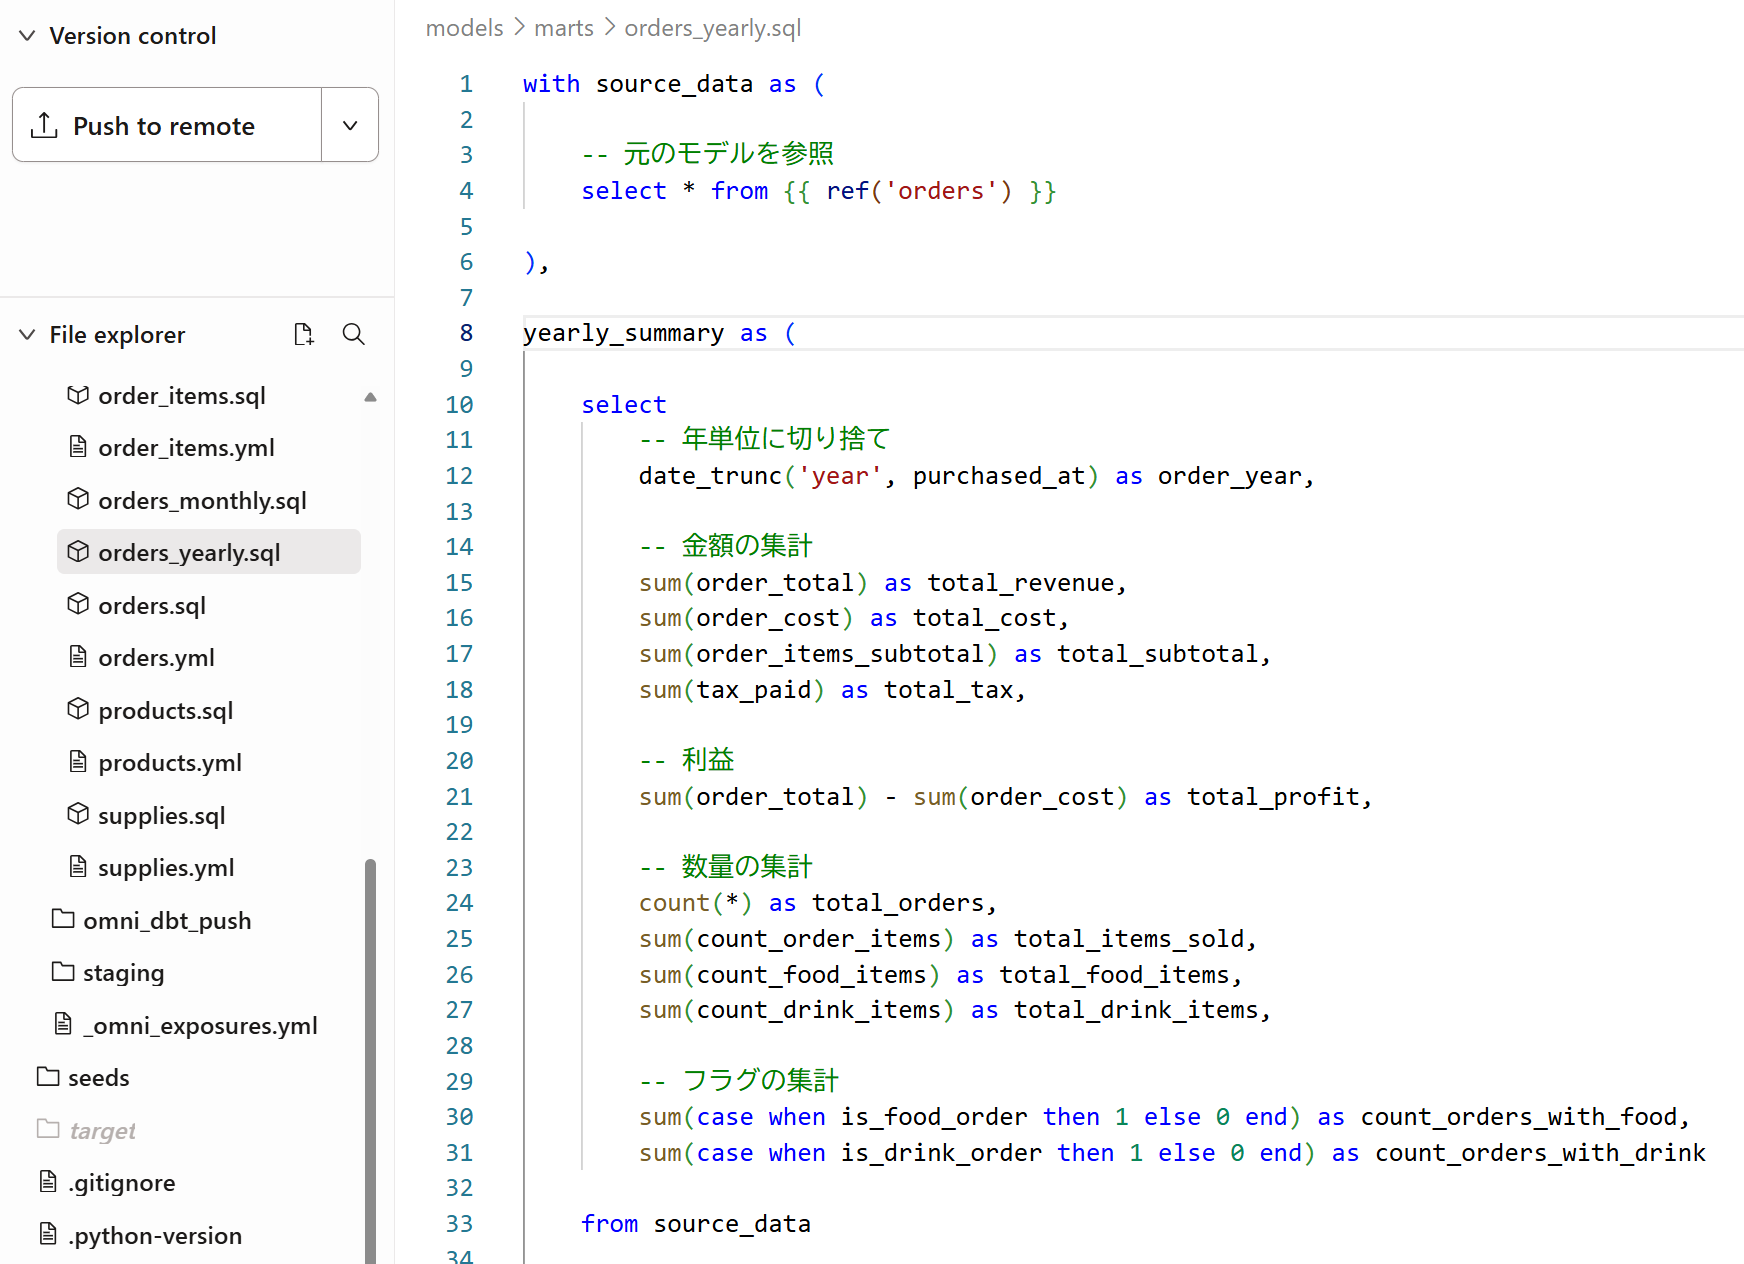Click the search icon in File explorer
1744x1264 pixels.
click(x=353, y=334)
